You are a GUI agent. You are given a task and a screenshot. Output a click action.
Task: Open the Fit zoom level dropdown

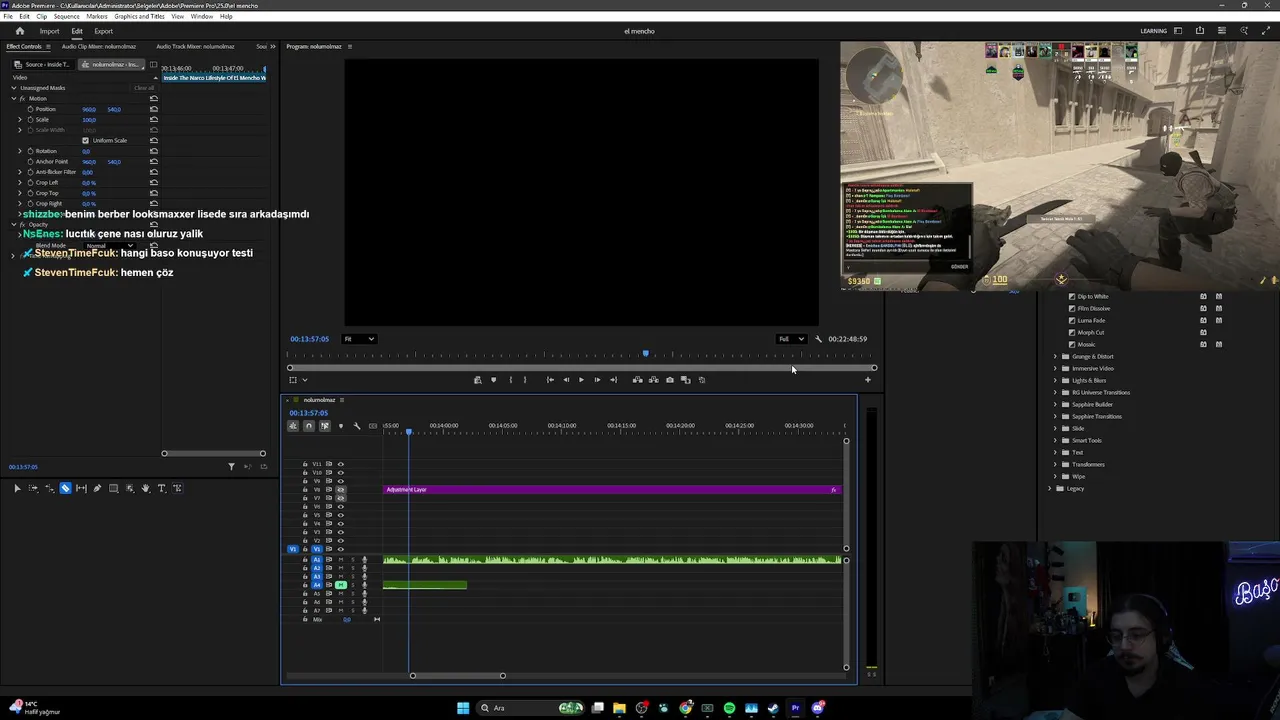pos(359,339)
